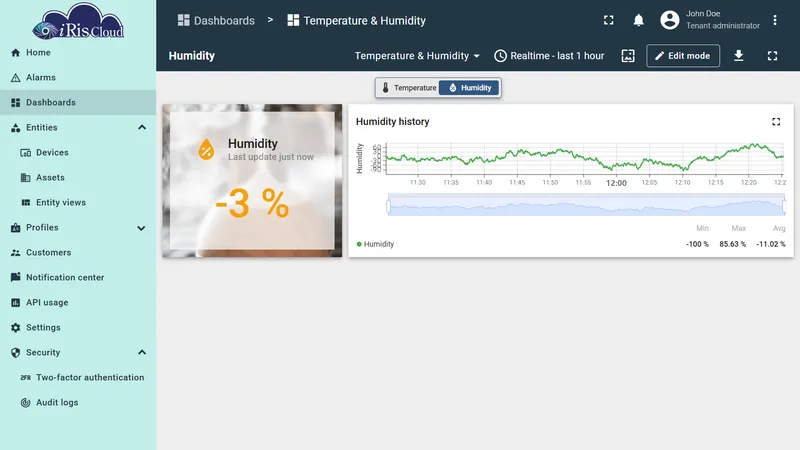
Task: Switch to the Temperature tab
Action: [408, 88]
